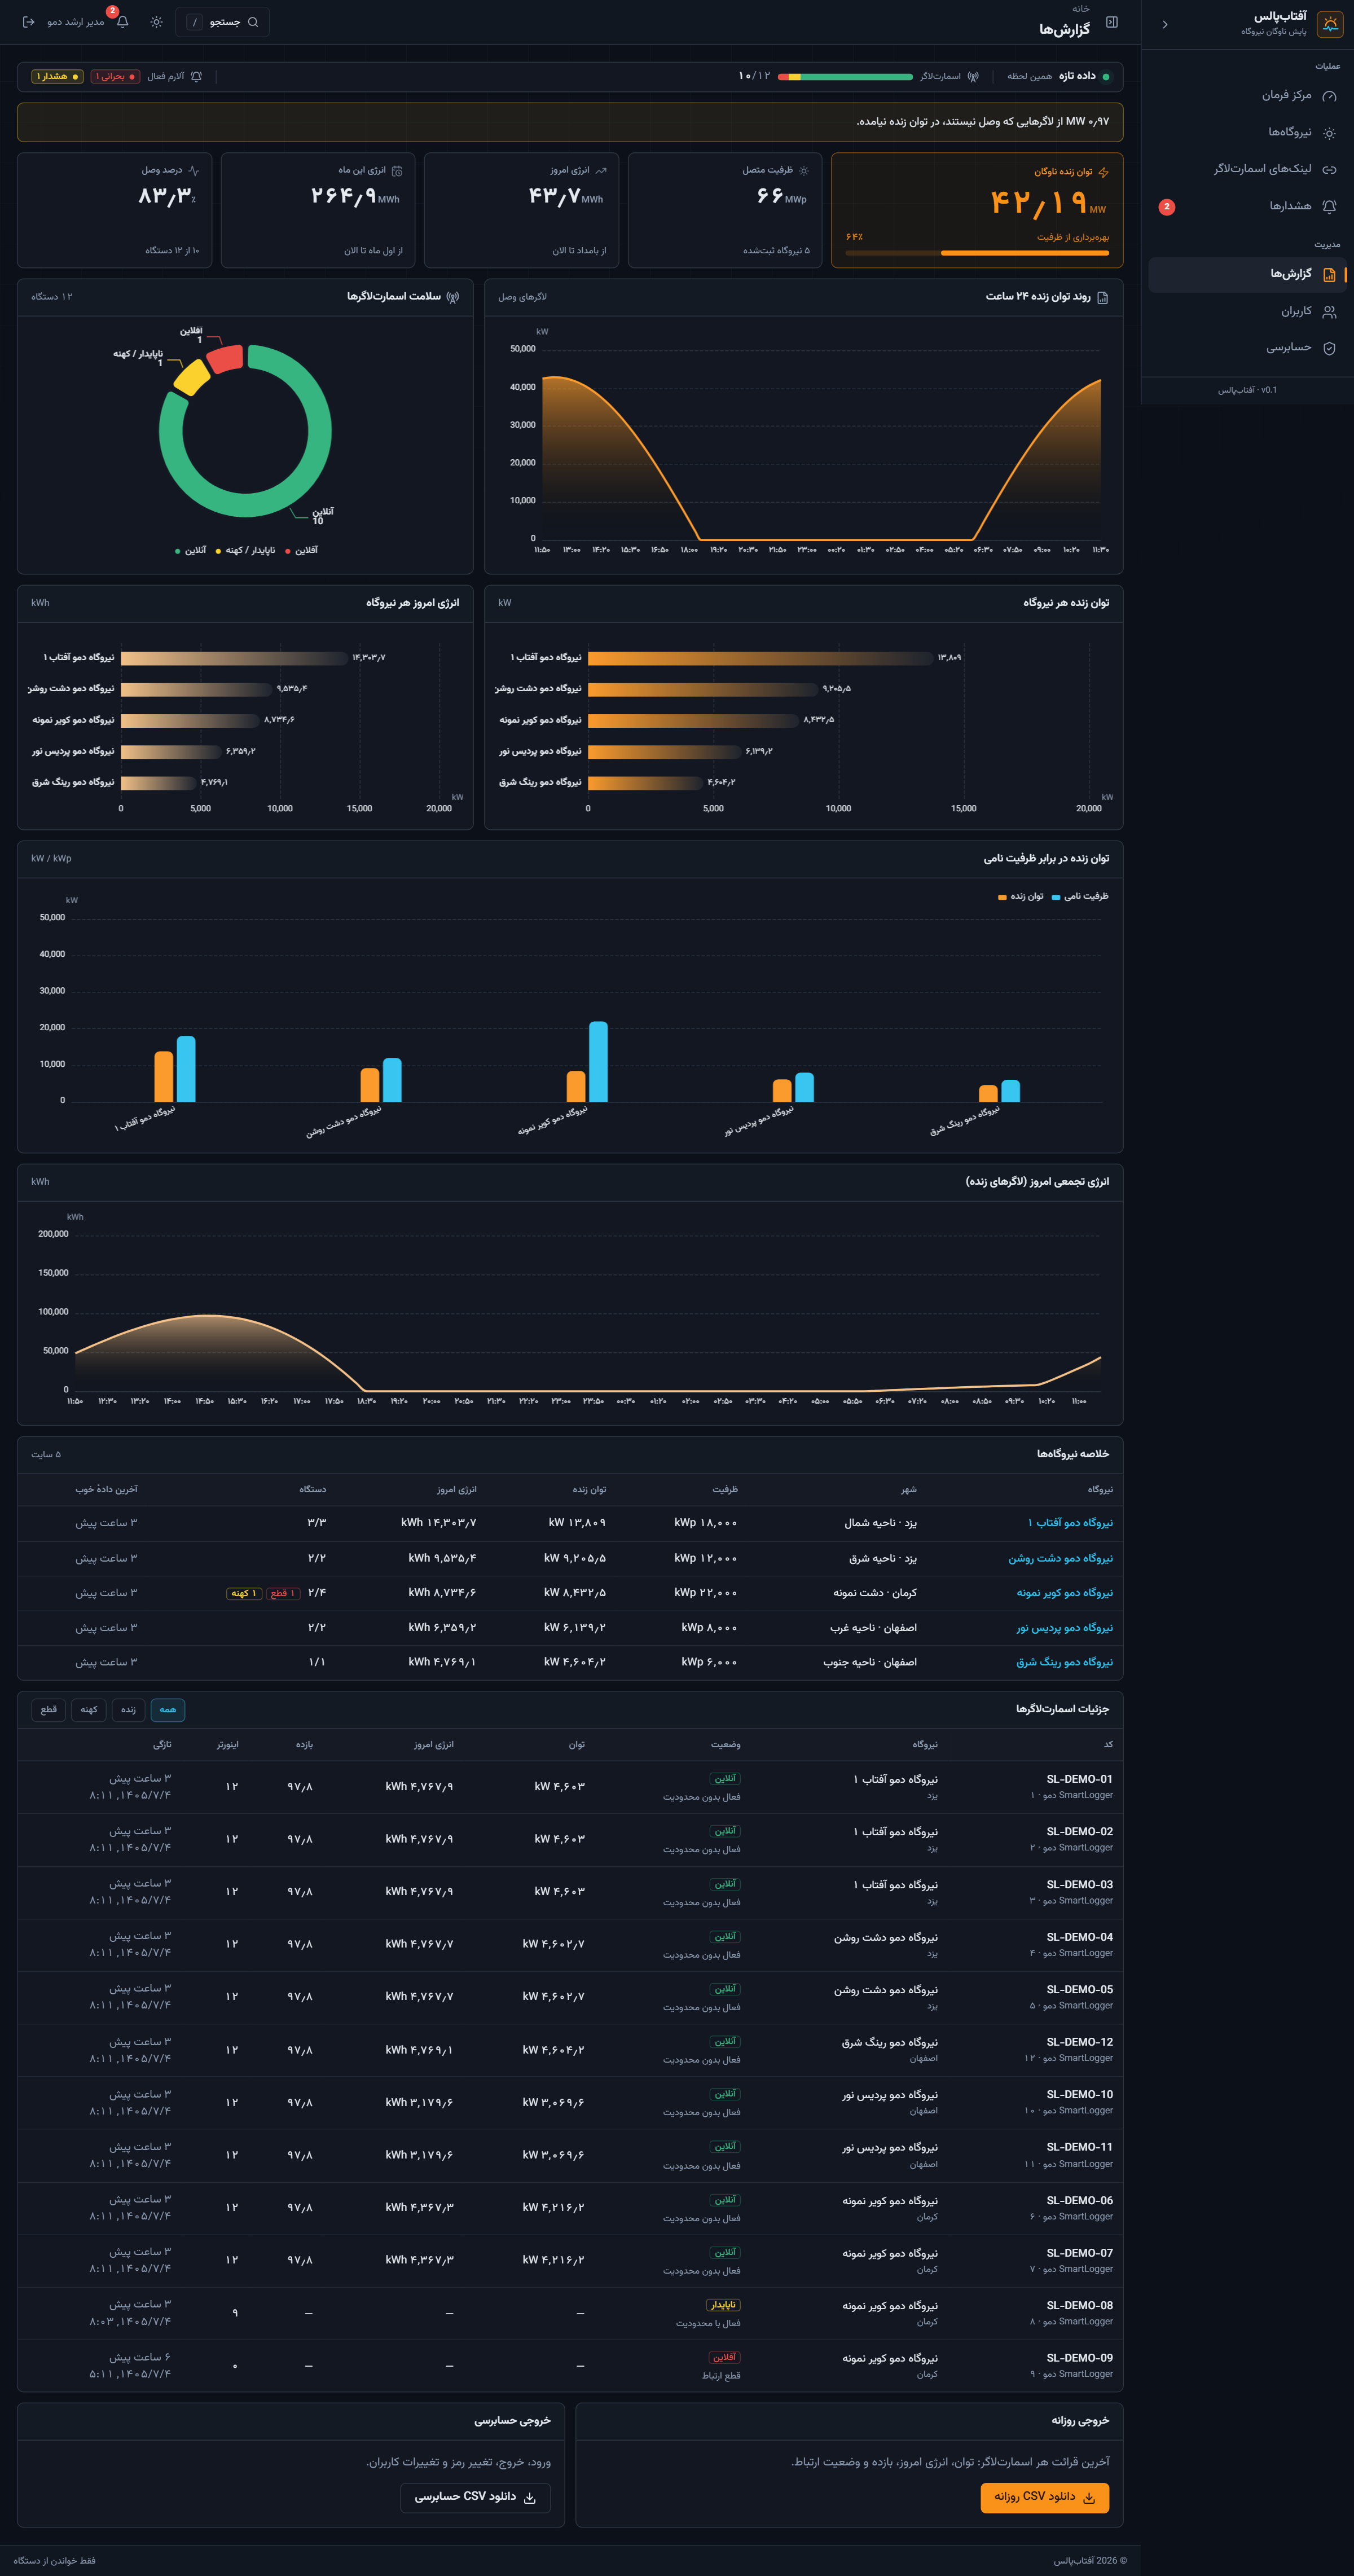Image resolution: width=1354 pixels, height=2576 pixels.
Task: Open notifications bell with badge 2 in header
Action: click(122, 21)
